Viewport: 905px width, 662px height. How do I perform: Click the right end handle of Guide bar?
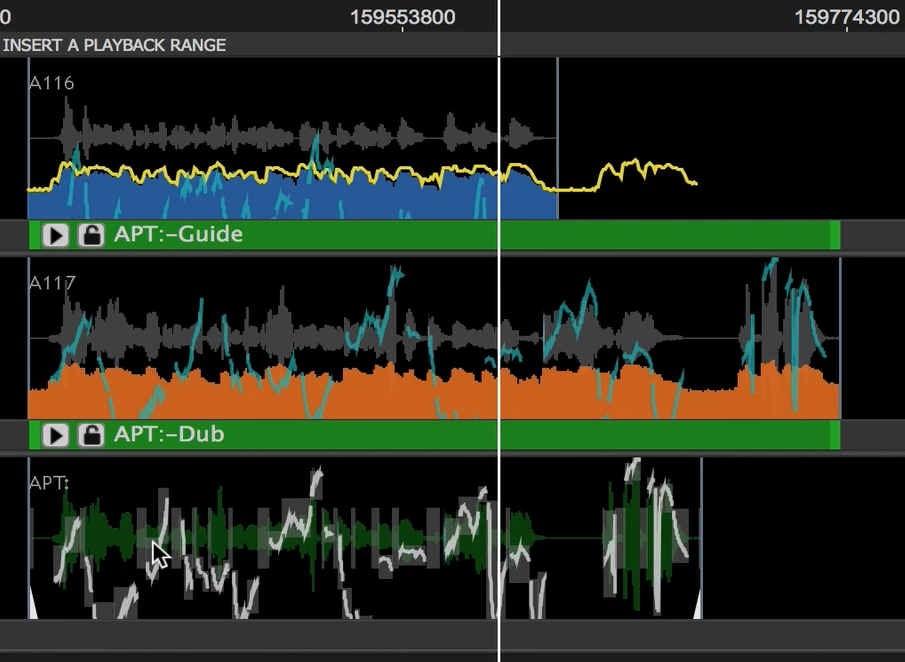[835, 235]
